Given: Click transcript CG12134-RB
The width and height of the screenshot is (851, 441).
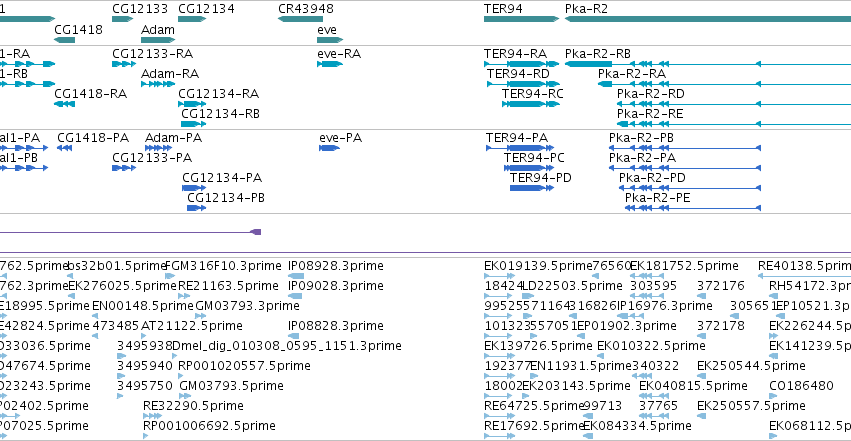Looking at the screenshot, I should [194, 124].
